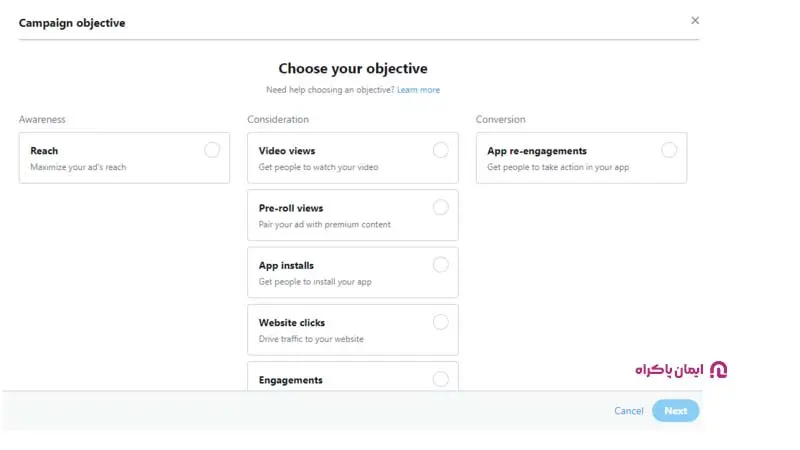Choose the App re-engagements radio button
The width and height of the screenshot is (800, 450).
[669, 150]
